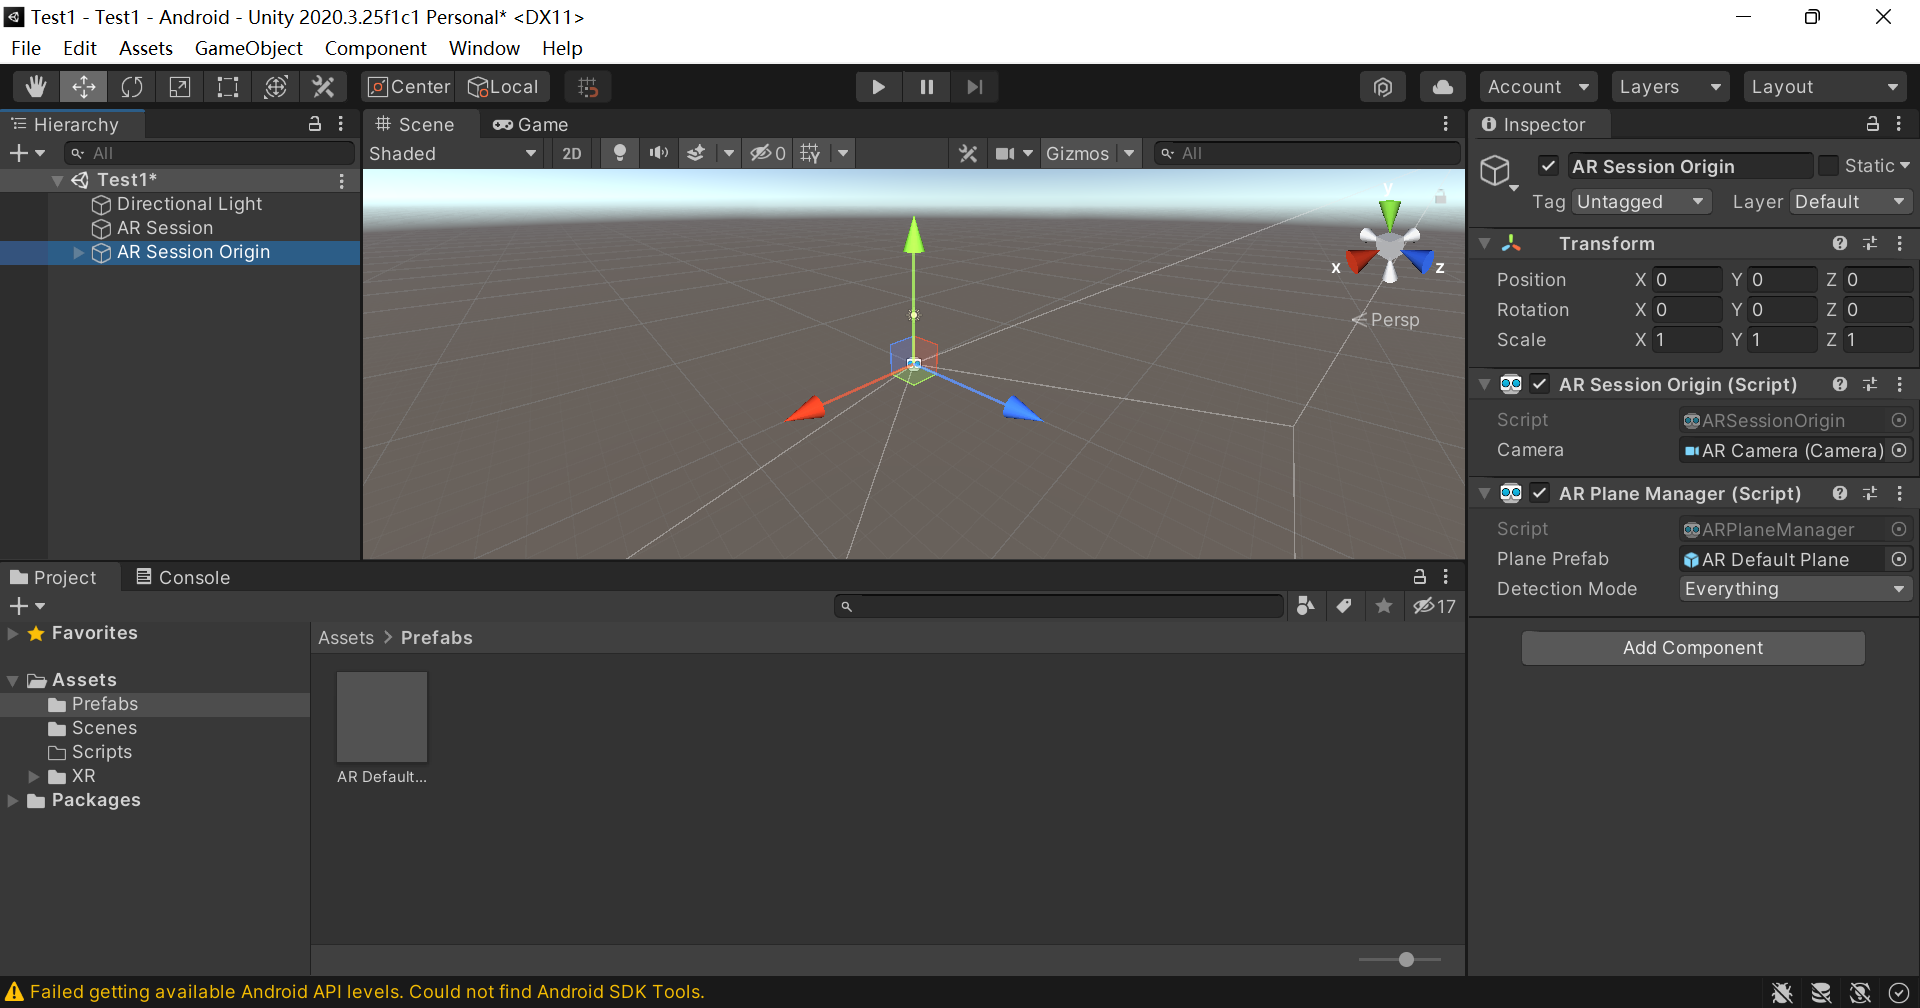1920x1008 pixels.
Task: Expand AR Session Origin children
Action: click(x=78, y=252)
